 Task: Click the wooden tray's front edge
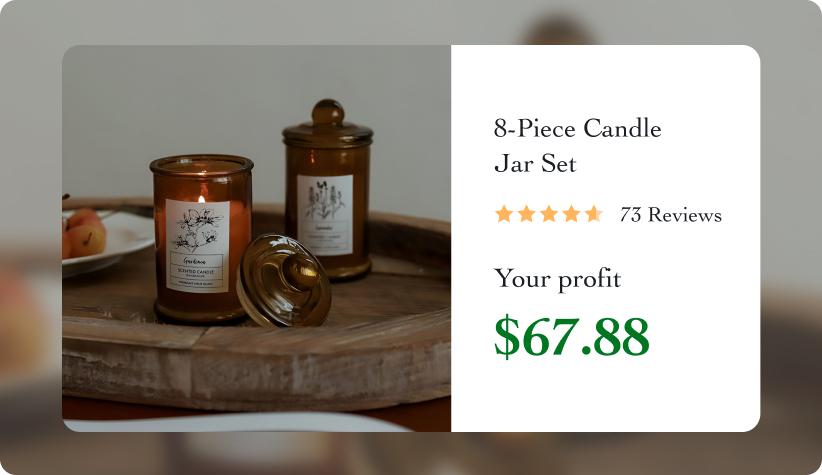(256, 372)
